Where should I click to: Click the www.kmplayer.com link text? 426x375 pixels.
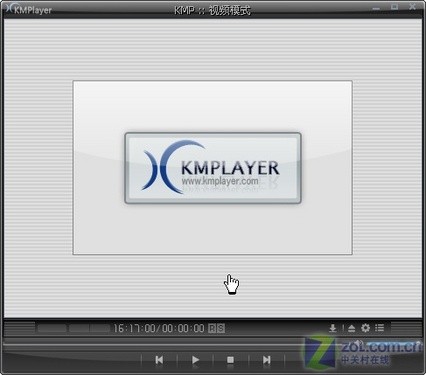220,181
